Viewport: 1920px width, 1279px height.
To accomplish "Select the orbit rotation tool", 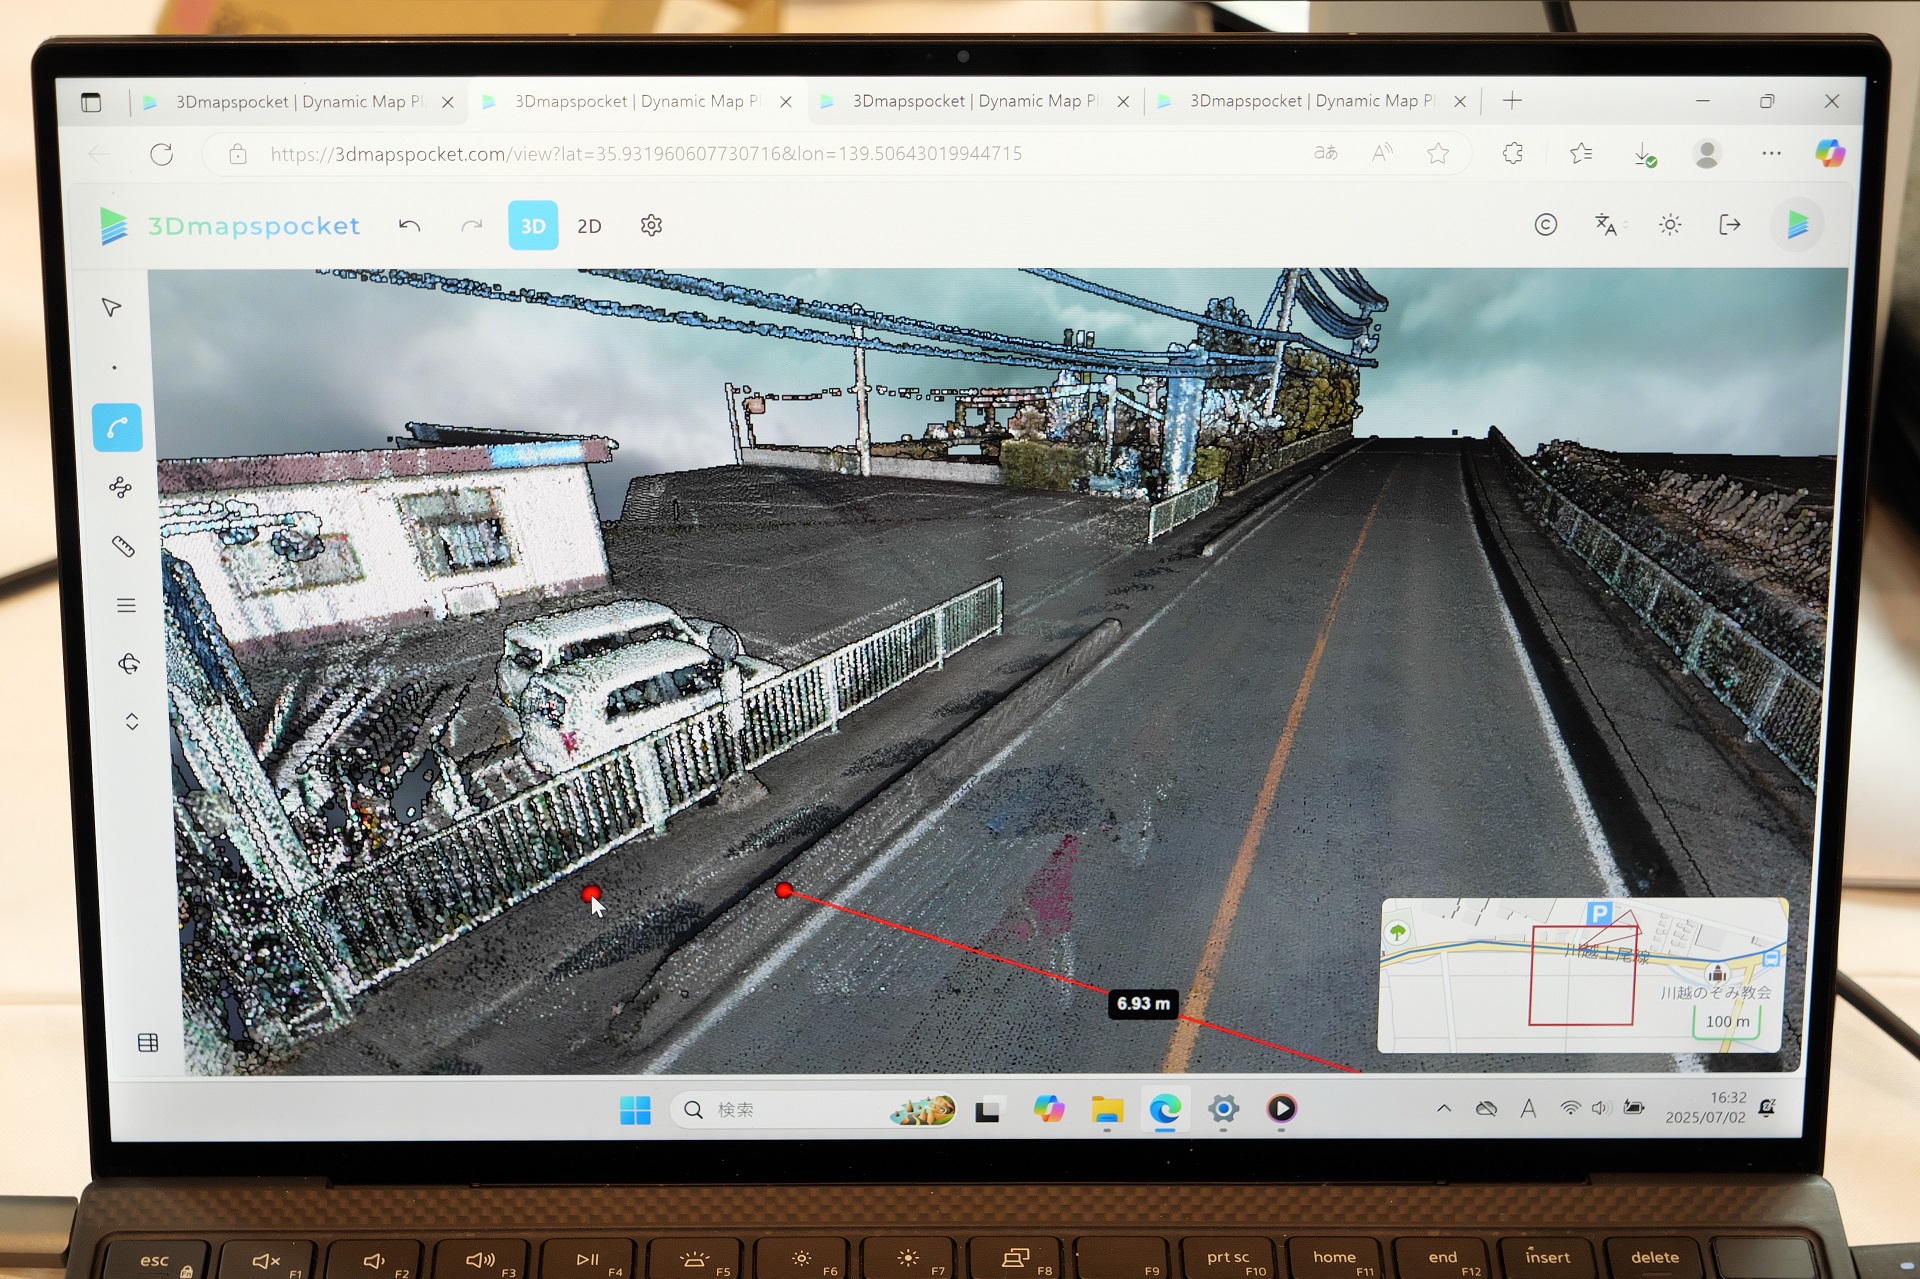I will pos(128,664).
